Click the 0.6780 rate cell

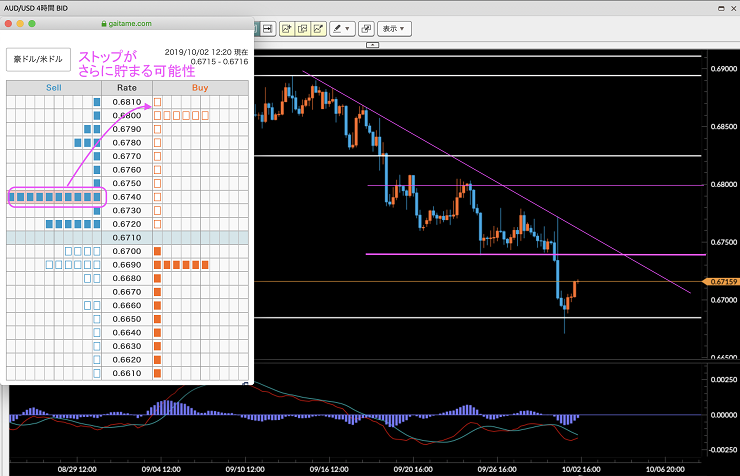click(x=127, y=142)
